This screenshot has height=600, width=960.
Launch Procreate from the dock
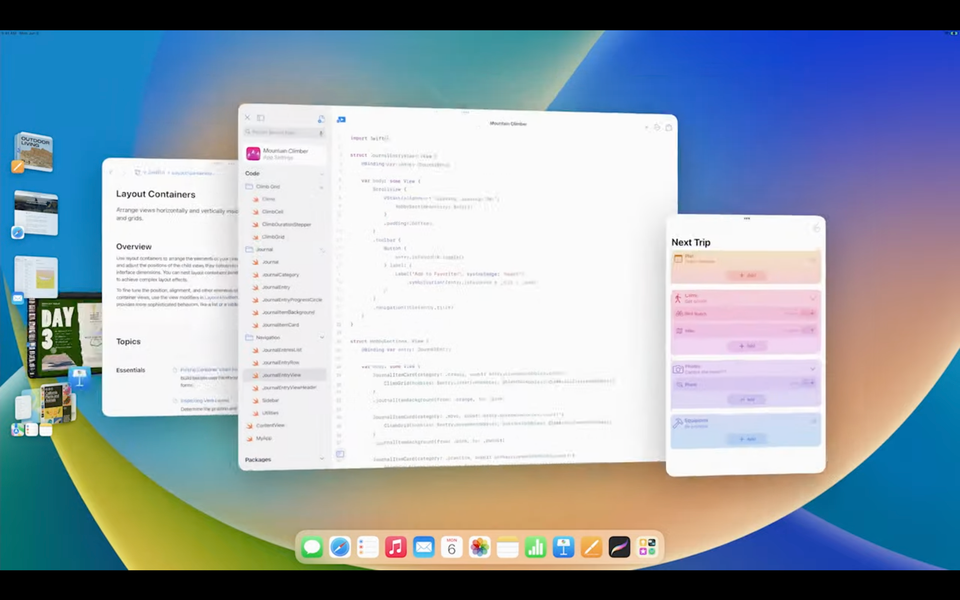[619, 547]
